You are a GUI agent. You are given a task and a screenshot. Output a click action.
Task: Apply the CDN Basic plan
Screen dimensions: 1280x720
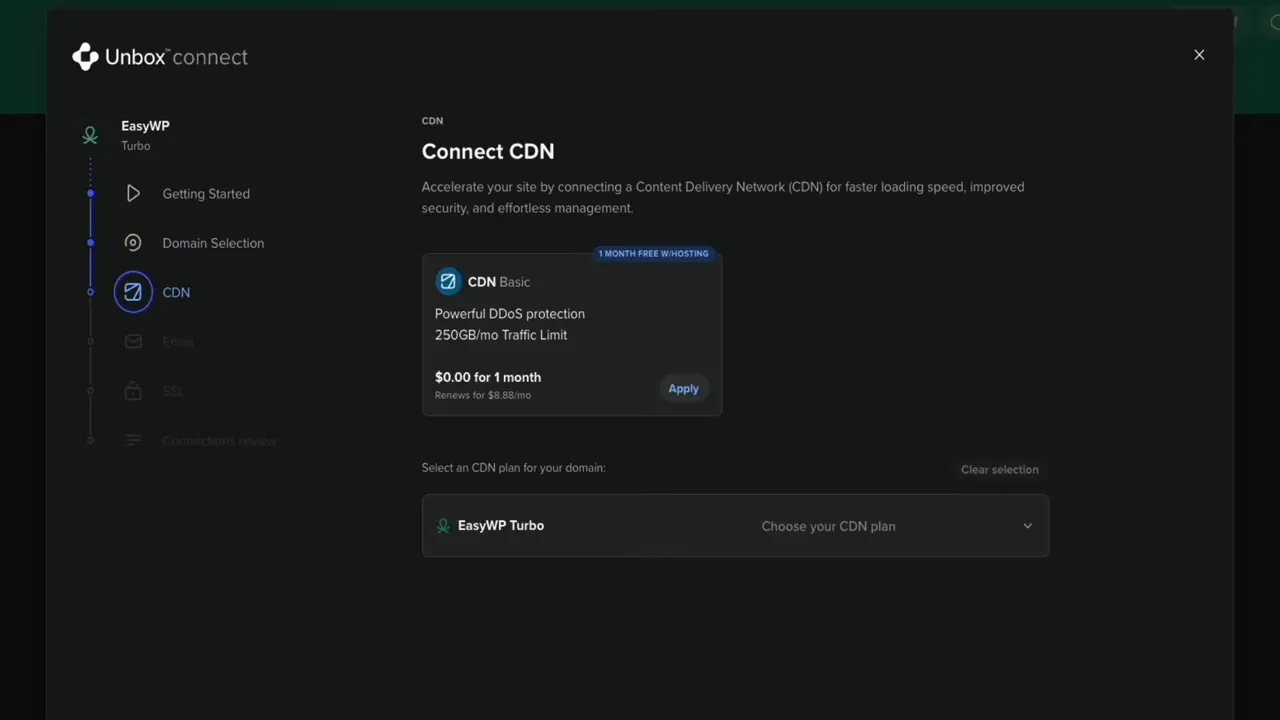click(x=684, y=389)
